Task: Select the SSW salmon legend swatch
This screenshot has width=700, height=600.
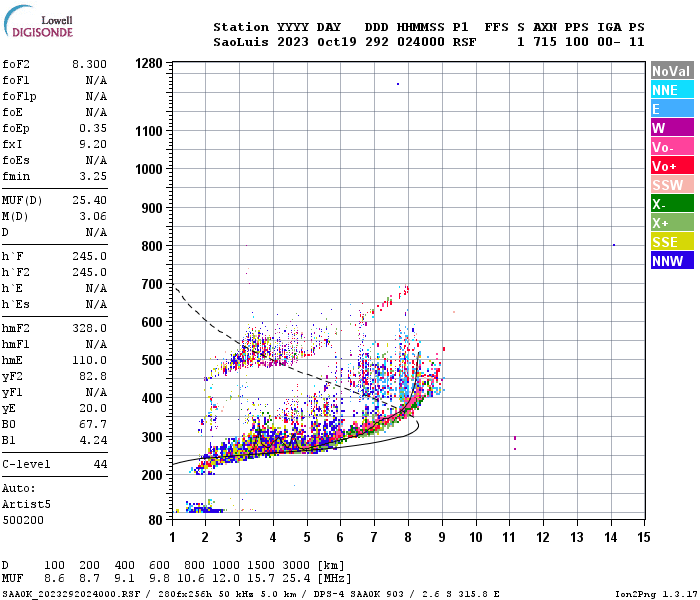Action: (x=672, y=185)
